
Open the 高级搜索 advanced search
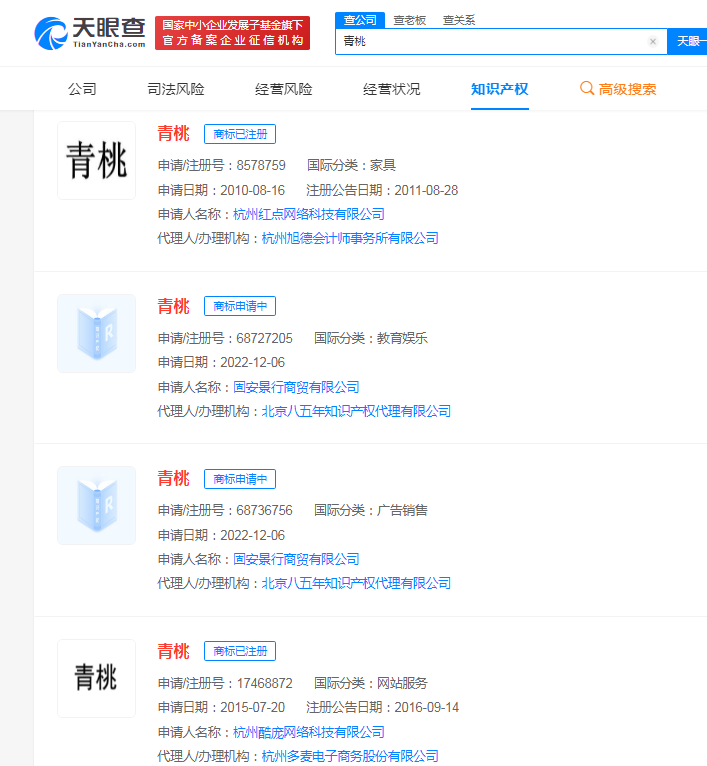coord(618,89)
